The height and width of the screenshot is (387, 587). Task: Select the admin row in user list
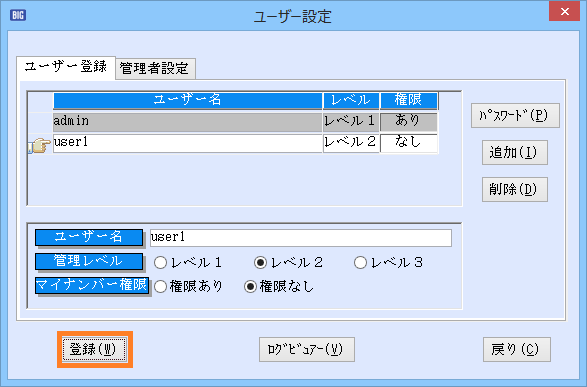[187, 122]
